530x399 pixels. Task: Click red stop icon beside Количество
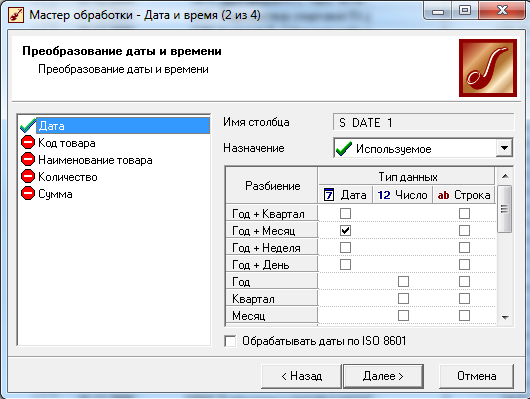28,176
